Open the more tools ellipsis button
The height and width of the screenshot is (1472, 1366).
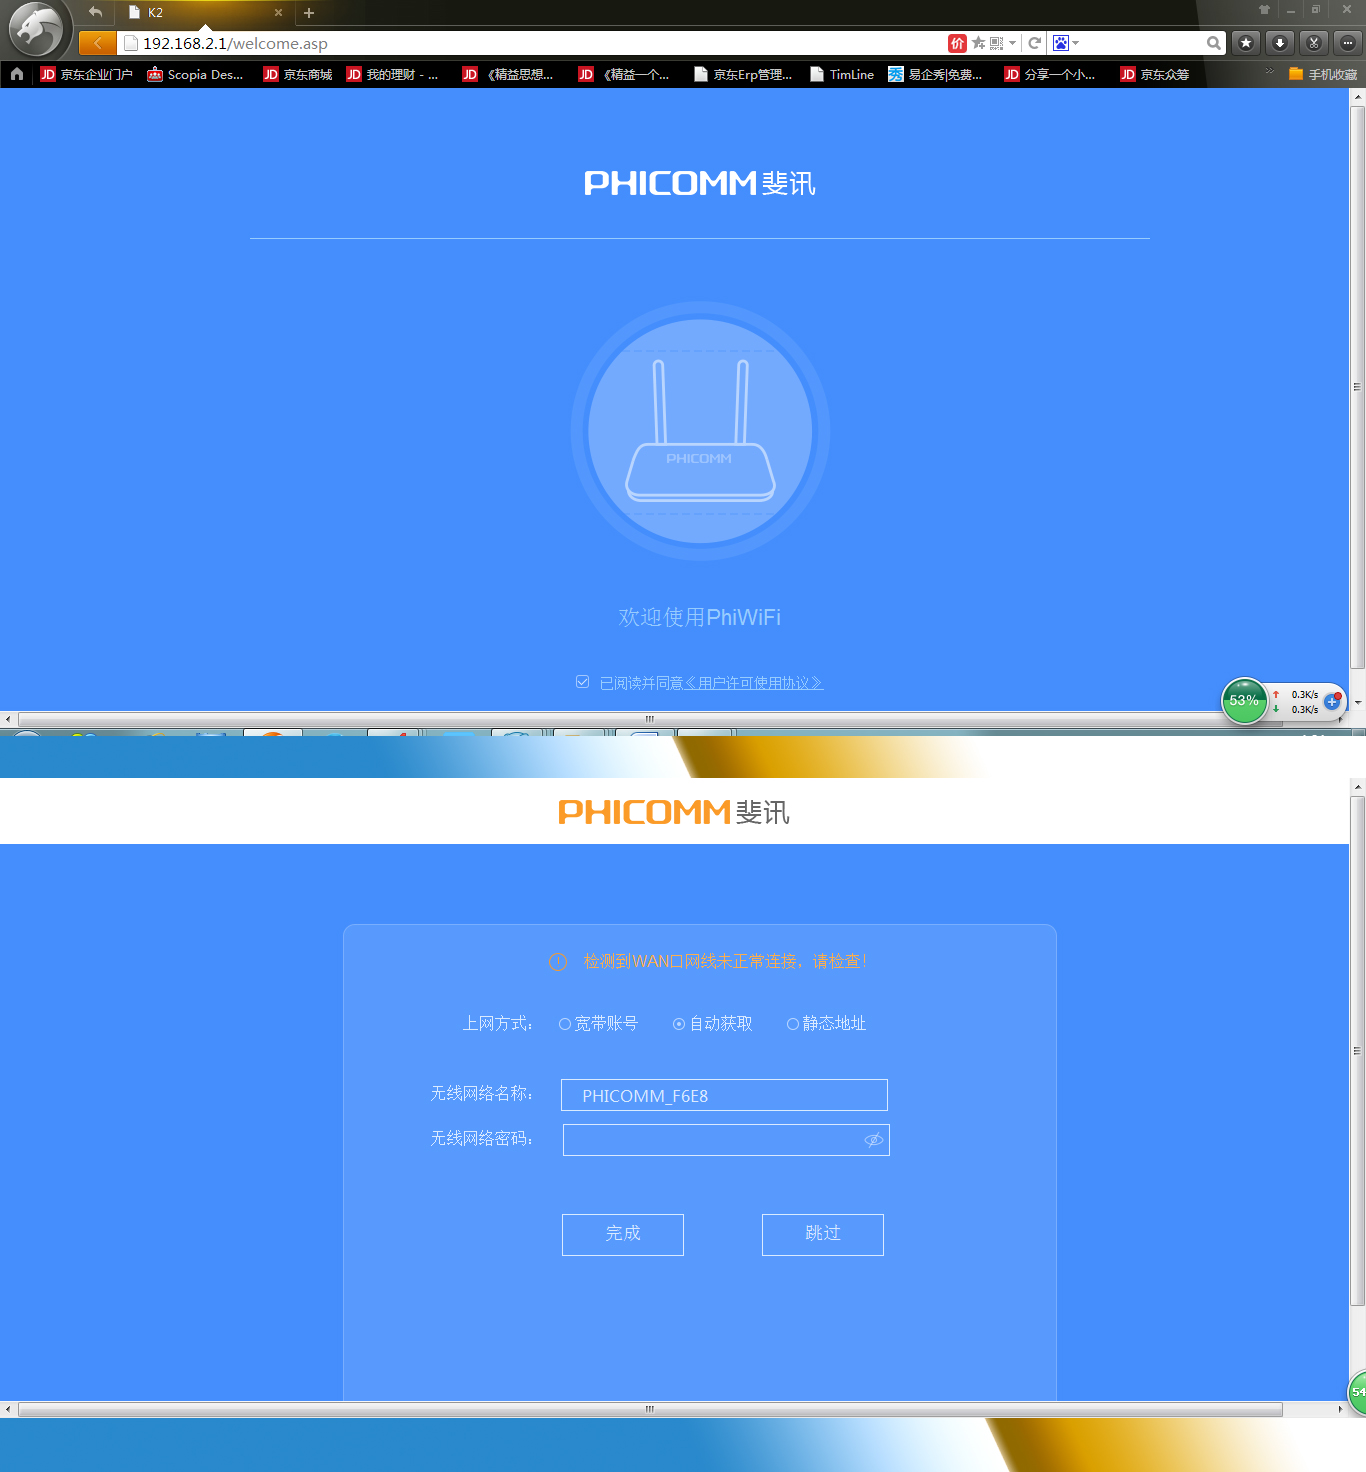tap(1348, 43)
